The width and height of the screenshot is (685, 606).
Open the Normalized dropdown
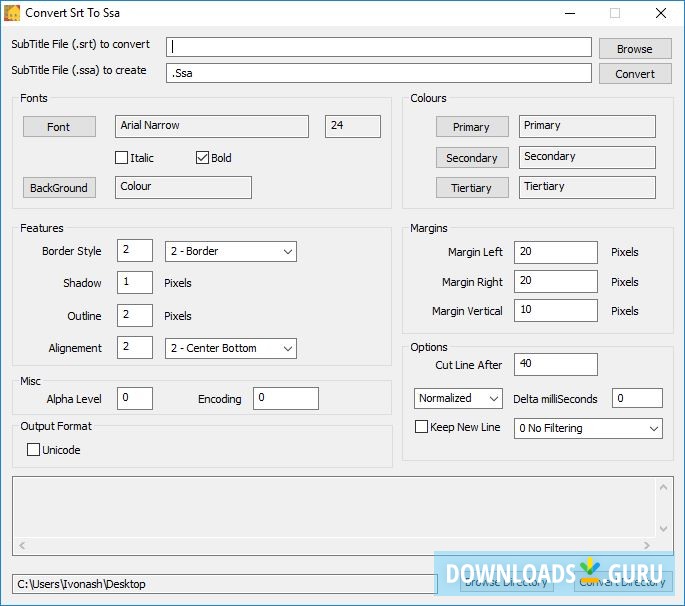[x=458, y=398]
